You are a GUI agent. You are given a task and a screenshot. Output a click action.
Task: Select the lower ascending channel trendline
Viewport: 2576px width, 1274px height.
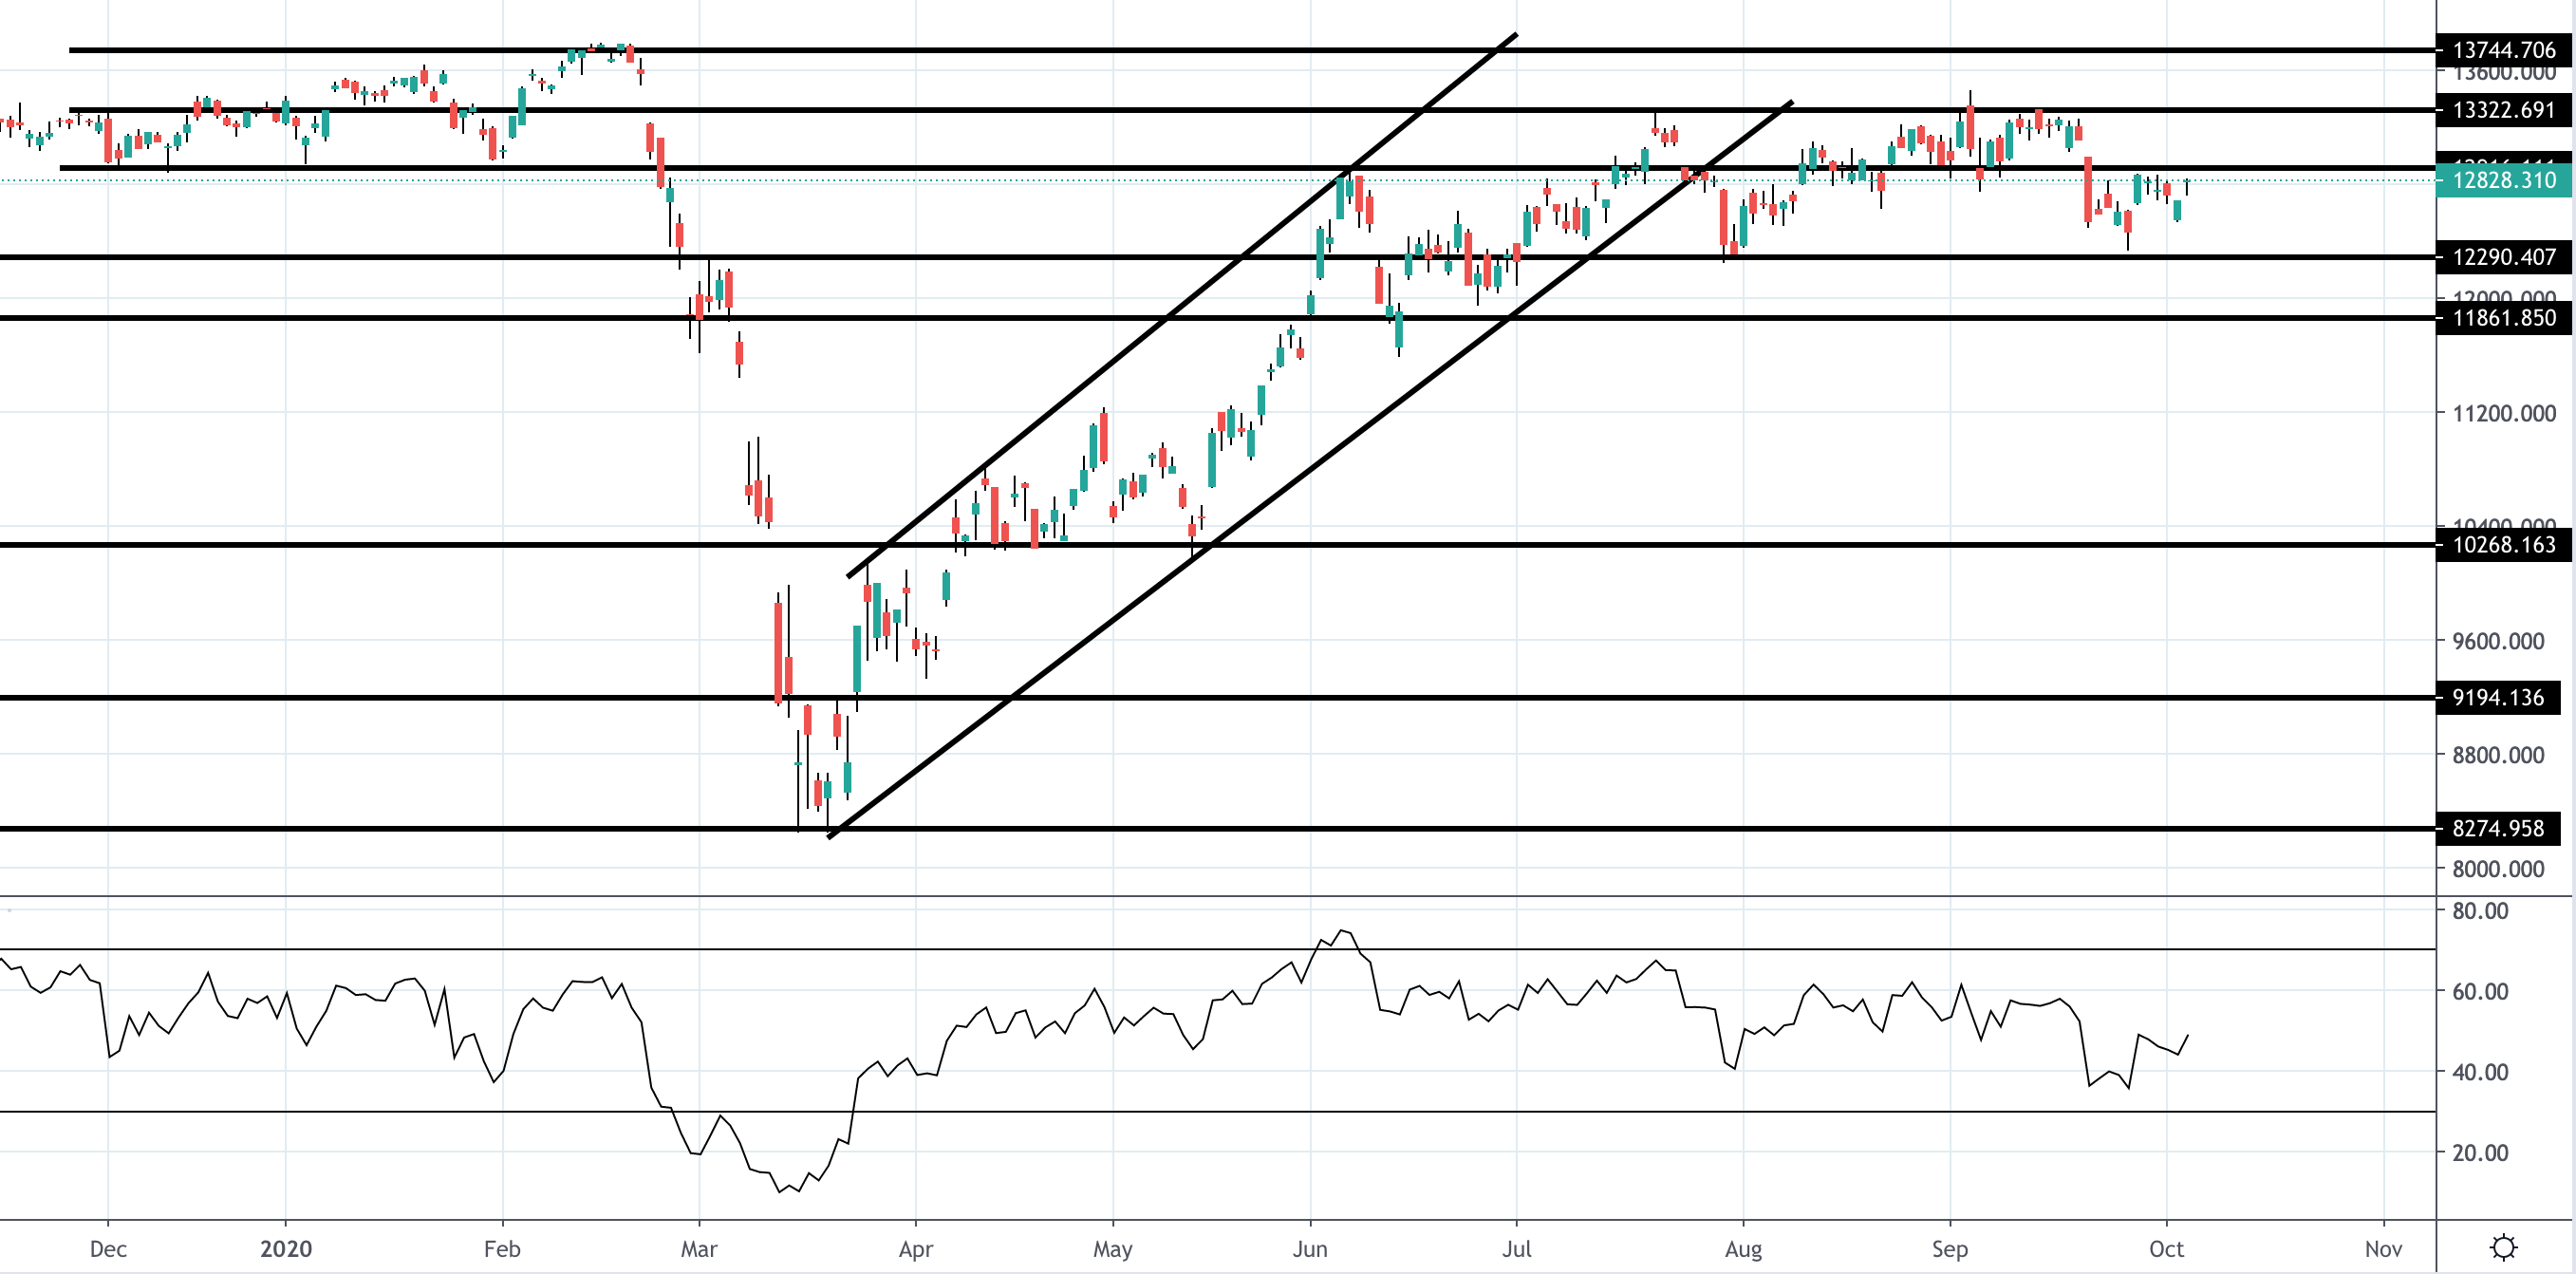point(1310,470)
